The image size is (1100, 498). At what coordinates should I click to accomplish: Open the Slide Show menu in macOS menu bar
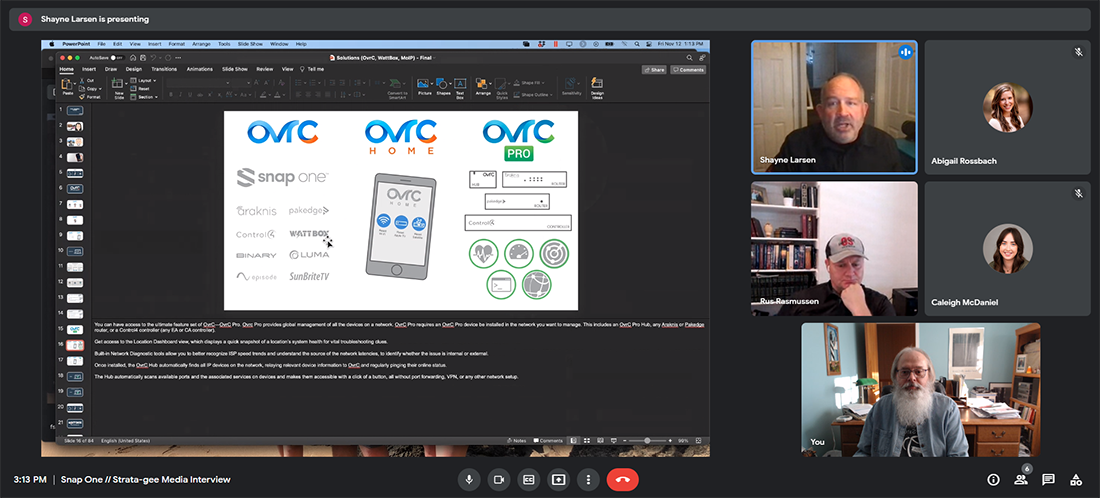[x=250, y=43]
